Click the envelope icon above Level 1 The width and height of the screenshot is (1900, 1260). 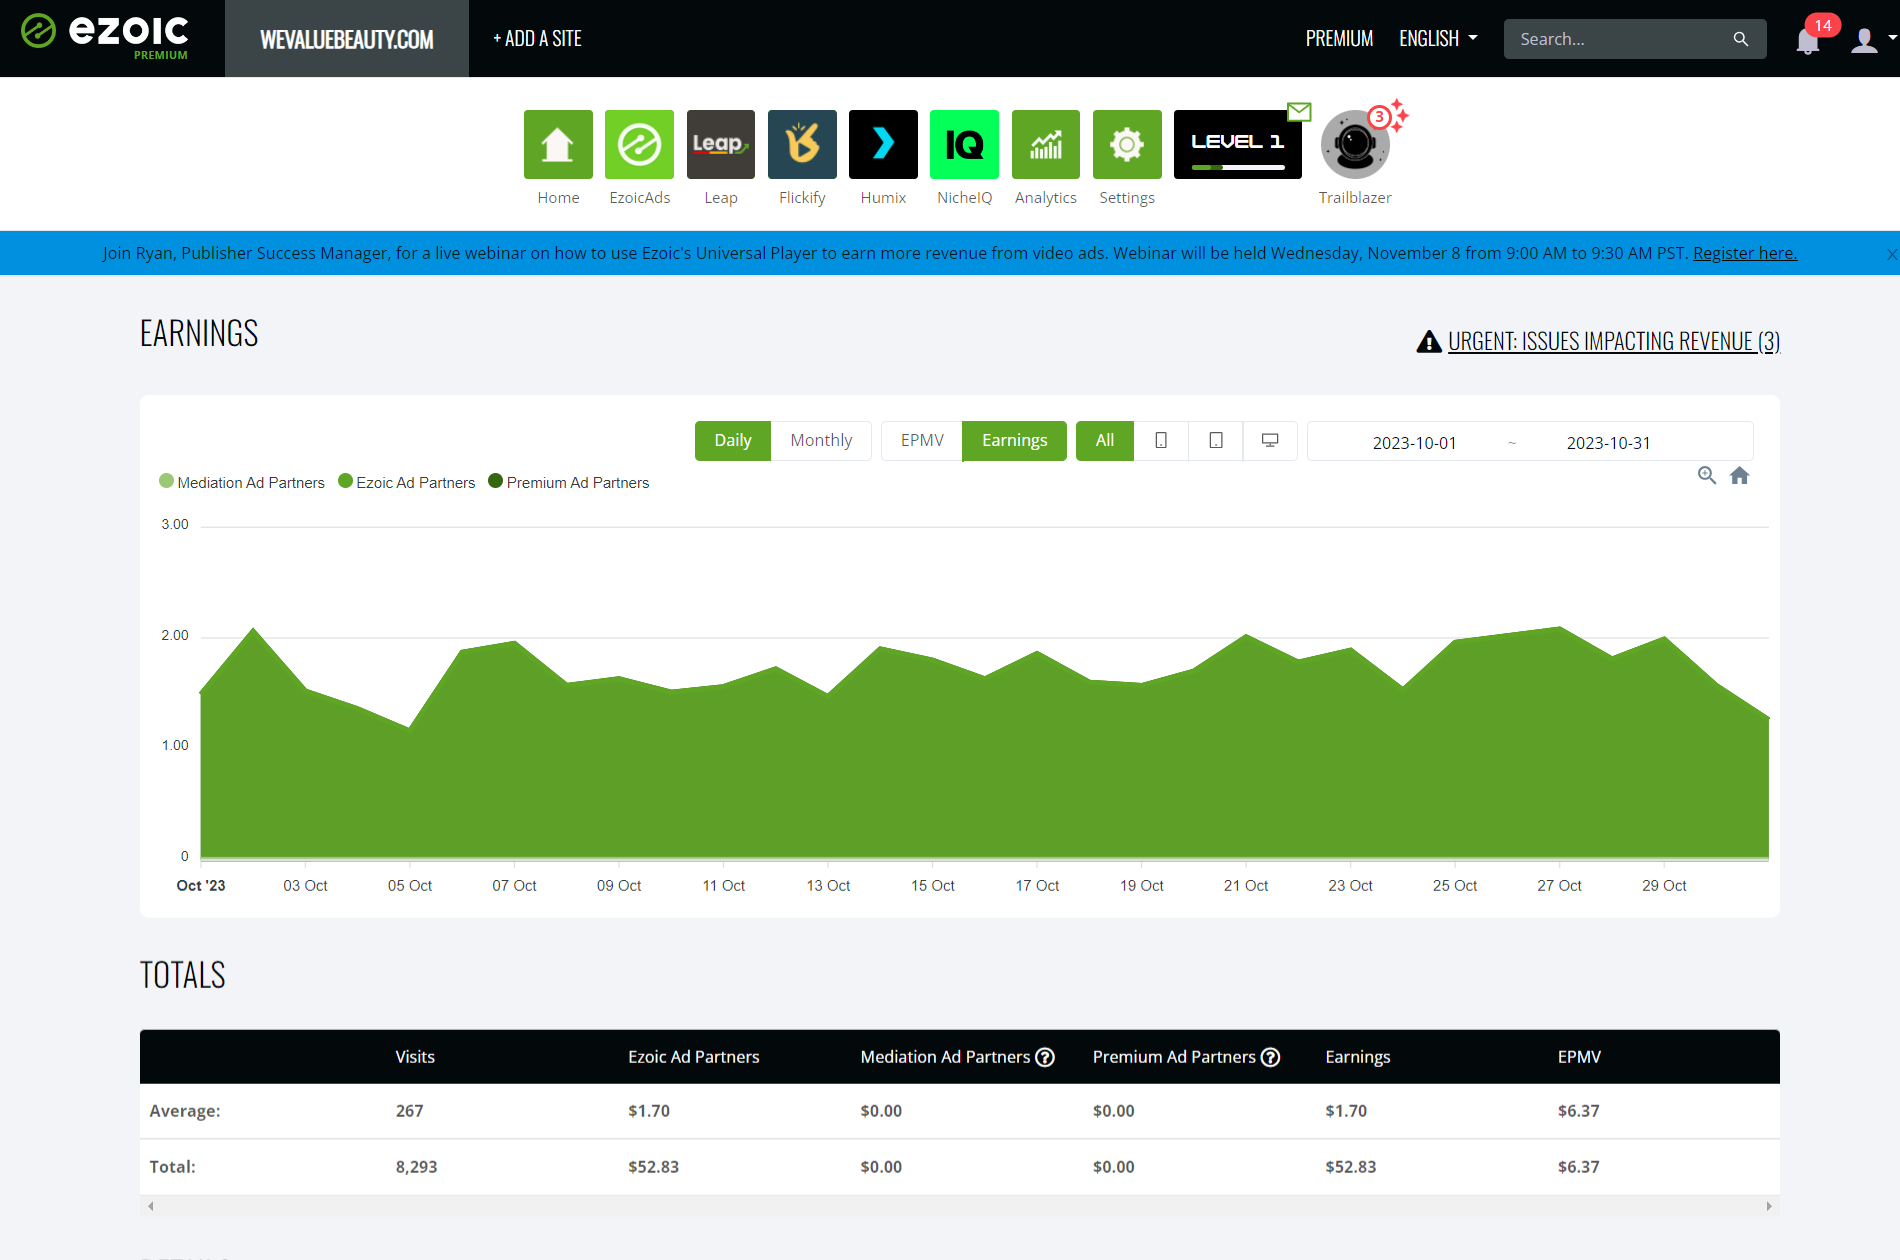[x=1299, y=111]
